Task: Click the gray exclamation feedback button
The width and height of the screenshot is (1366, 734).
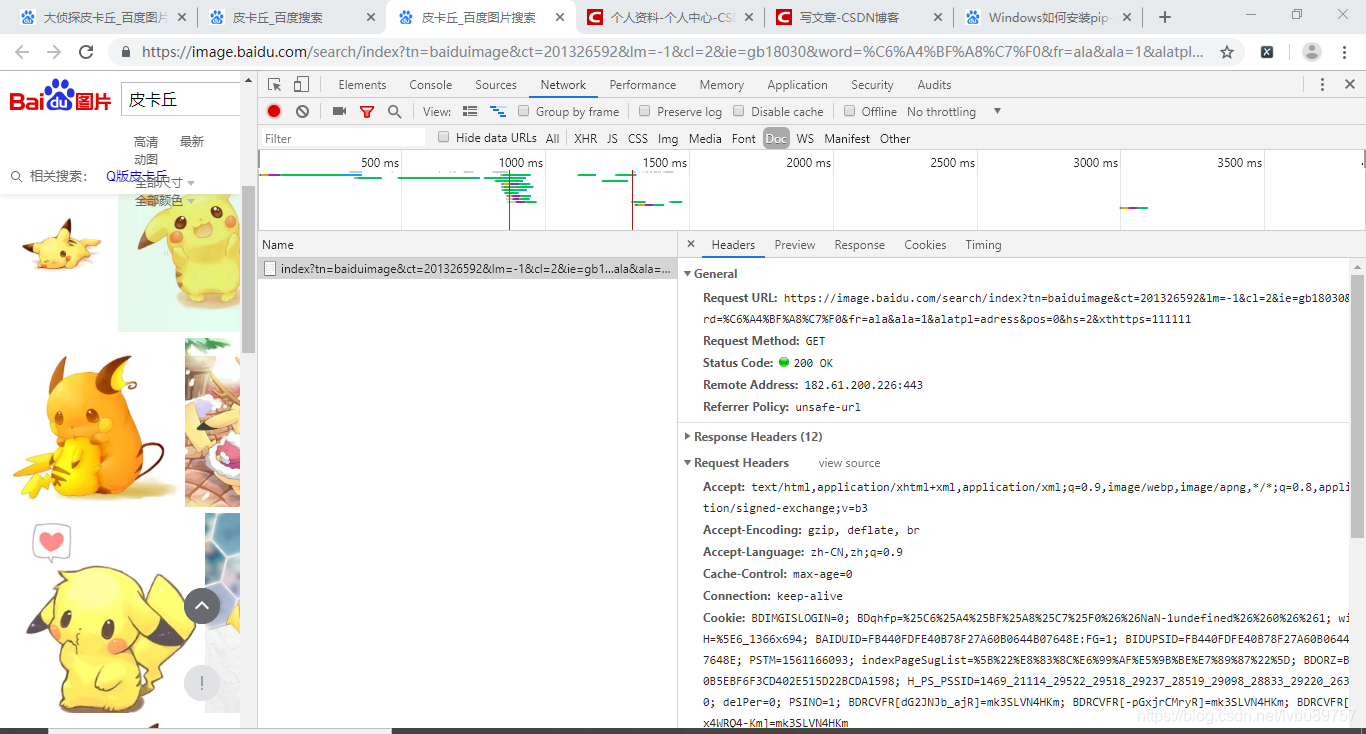Action: [202, 683]
